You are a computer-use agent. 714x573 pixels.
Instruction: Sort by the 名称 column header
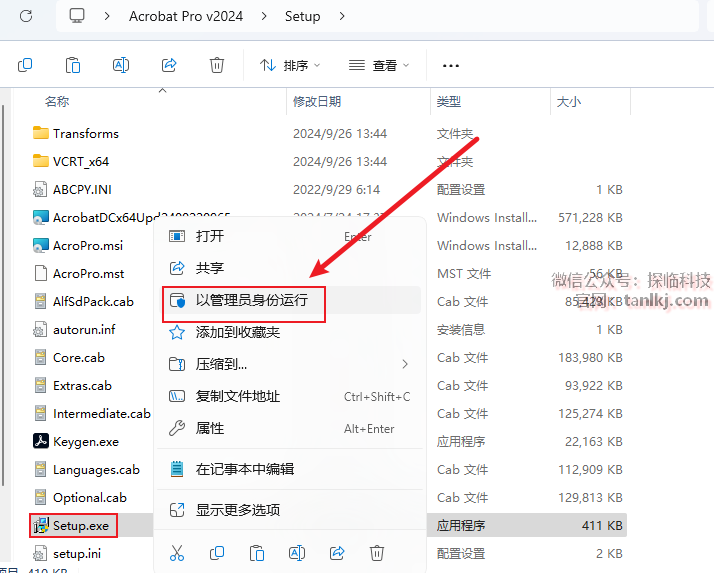click(x=57, y=101)
